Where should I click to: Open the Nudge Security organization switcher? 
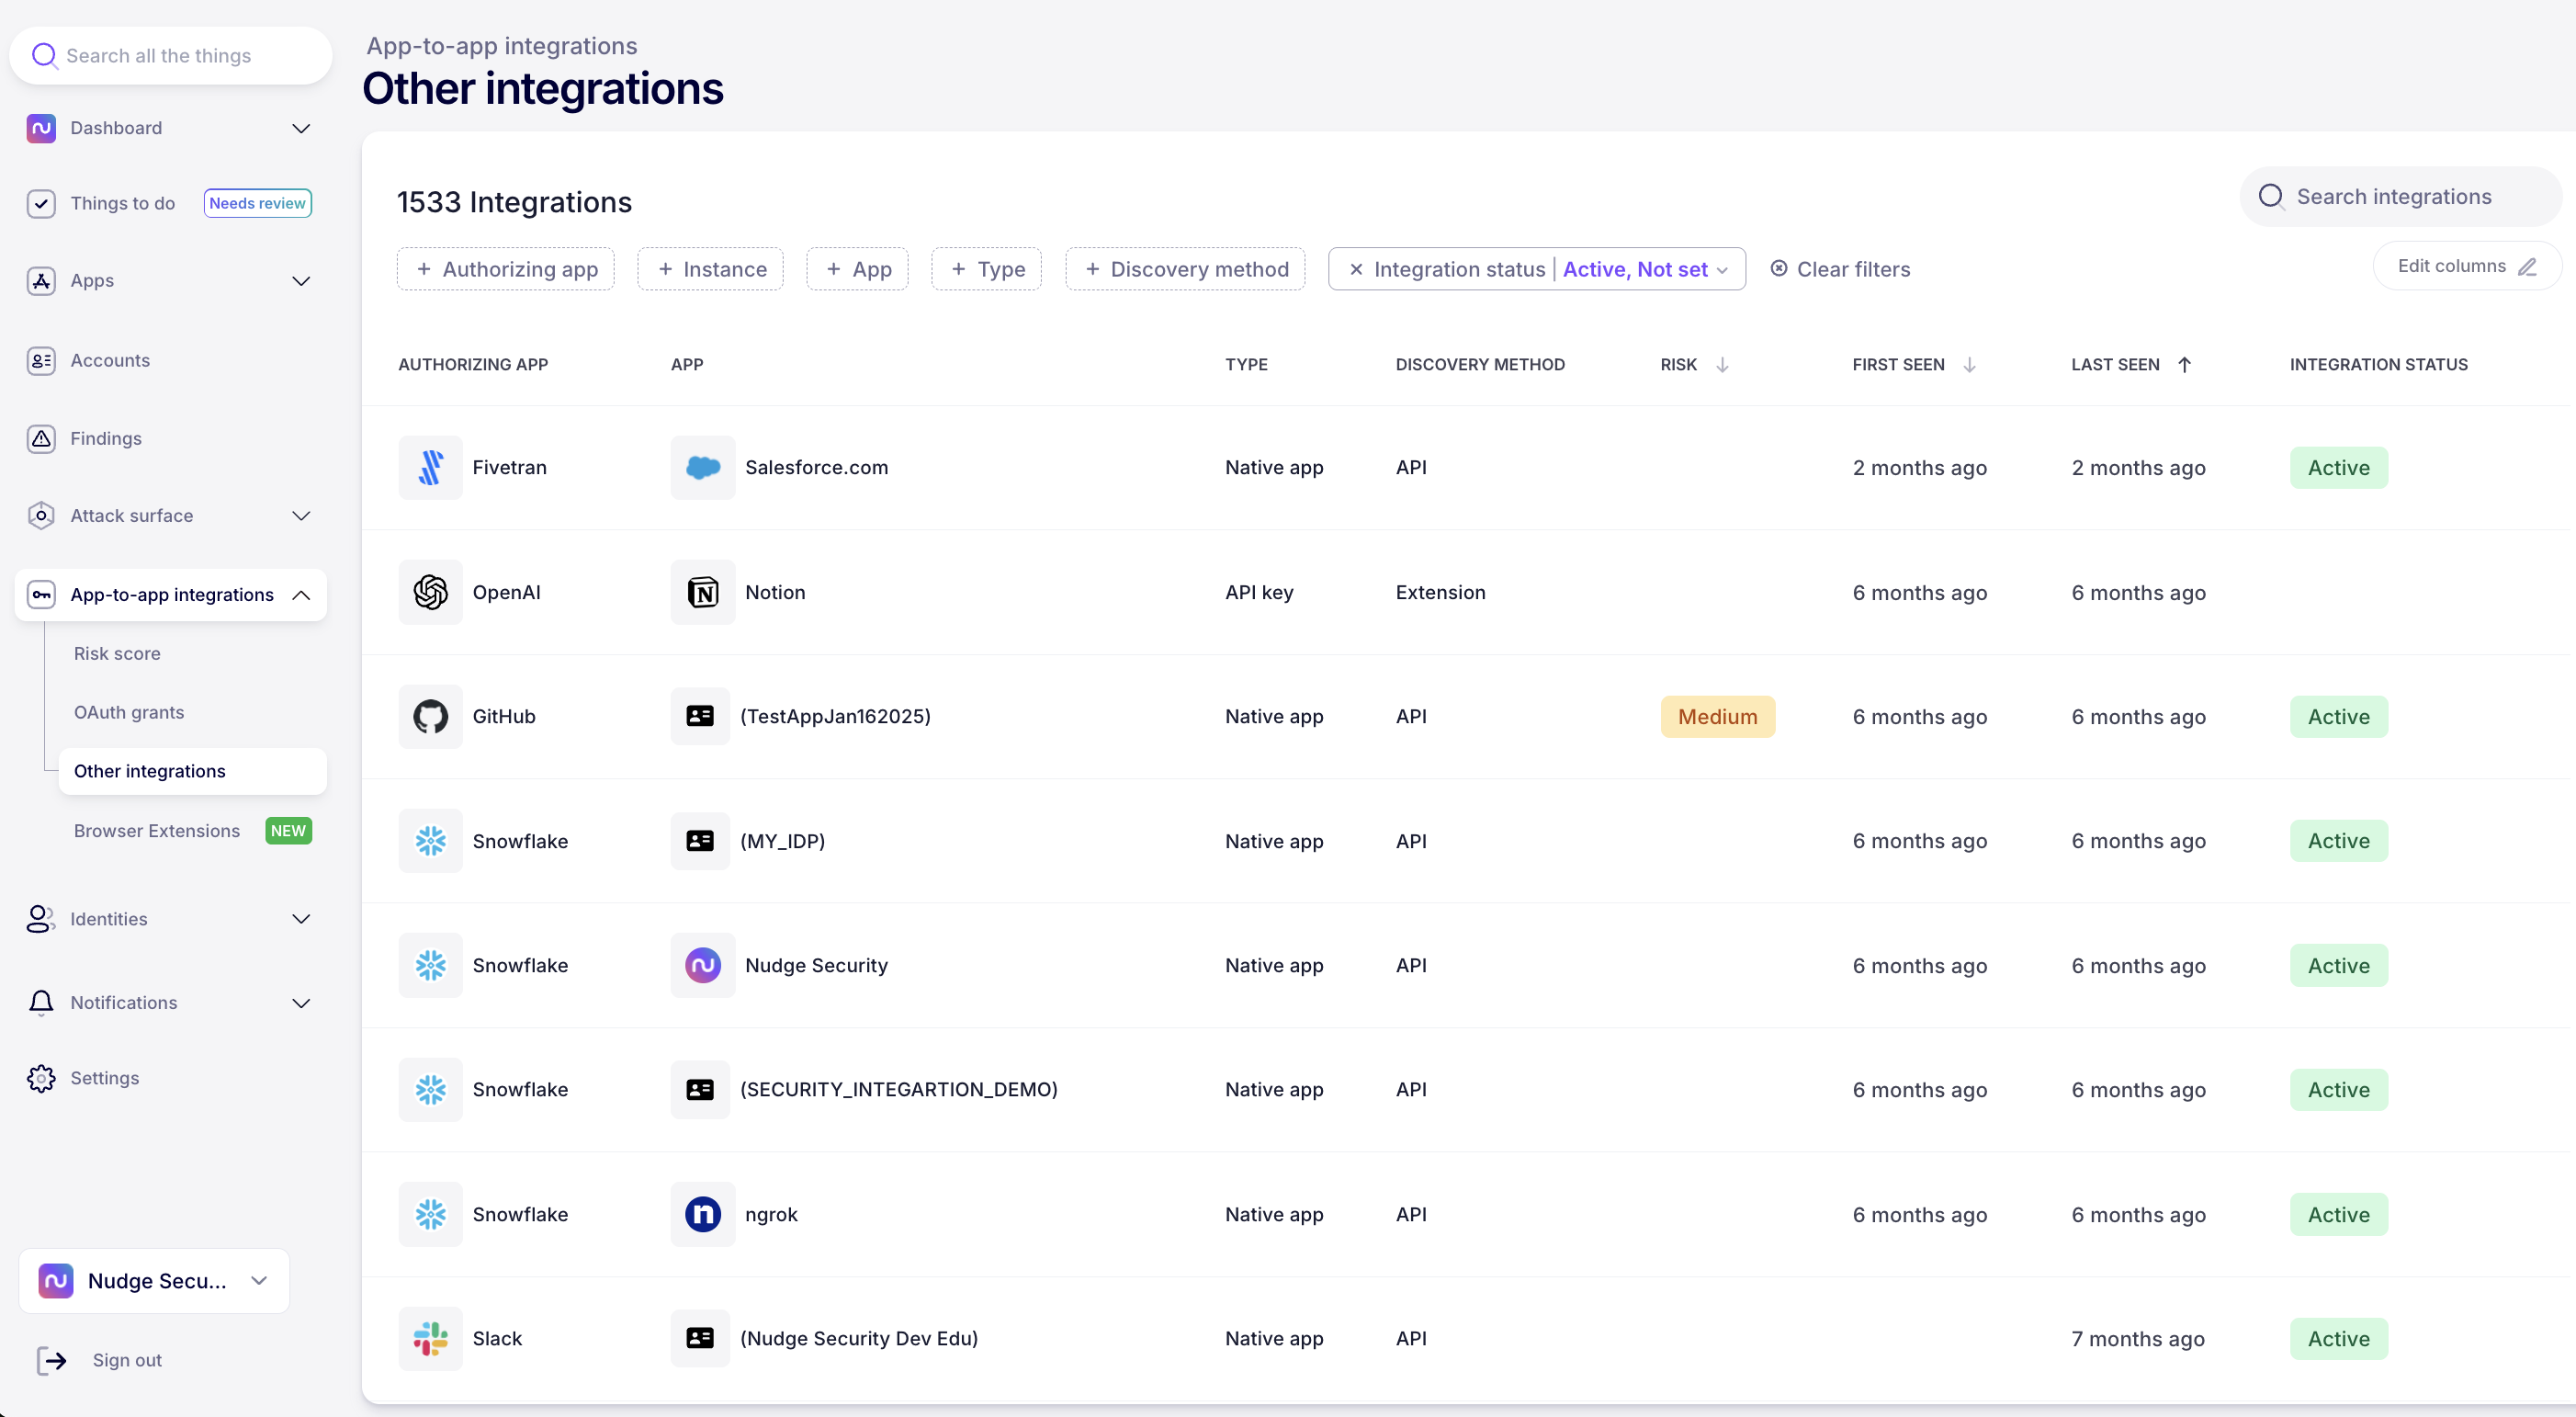(x=155, y=1281)
